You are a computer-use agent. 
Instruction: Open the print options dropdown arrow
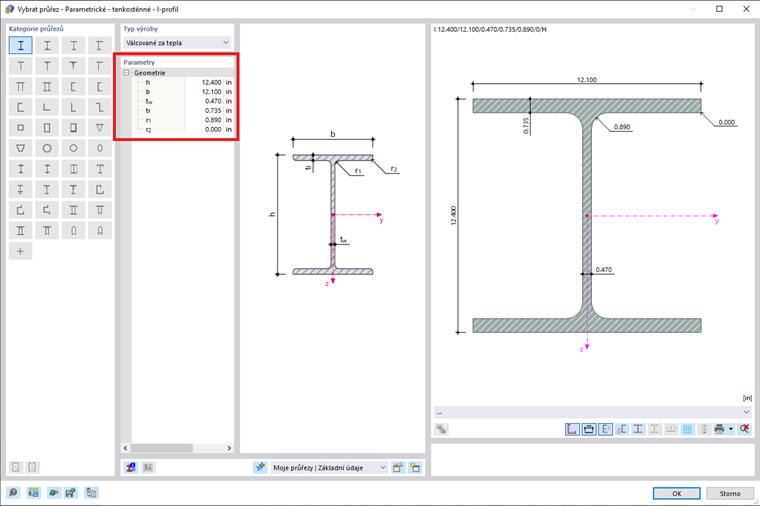[x=731, y=429]
